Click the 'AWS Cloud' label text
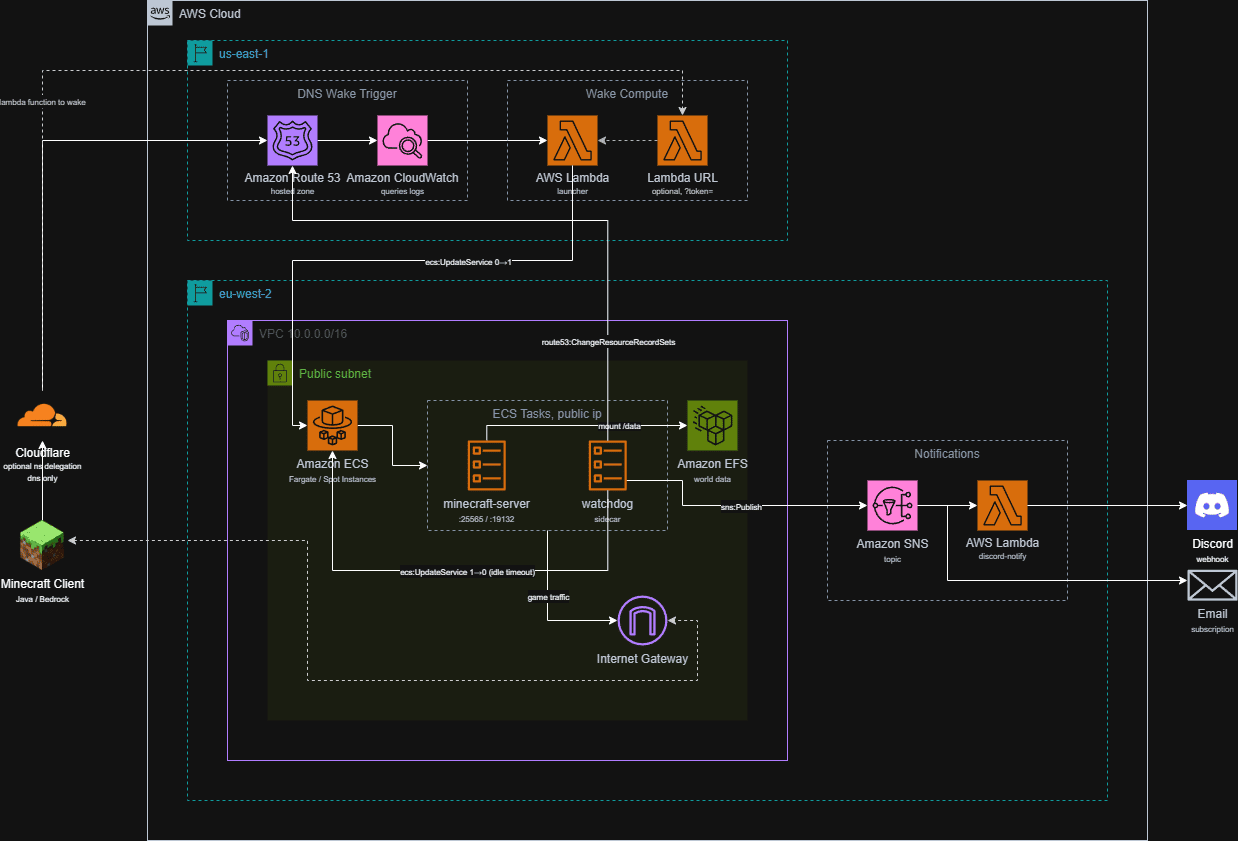Viewport: 1238px width, 841px height. pos(210,14)
